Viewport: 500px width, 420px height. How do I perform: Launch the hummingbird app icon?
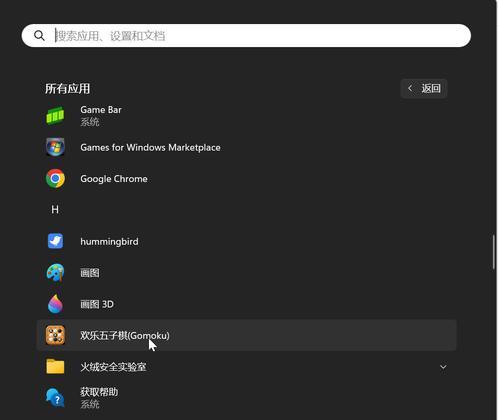[x=55, y=241]
